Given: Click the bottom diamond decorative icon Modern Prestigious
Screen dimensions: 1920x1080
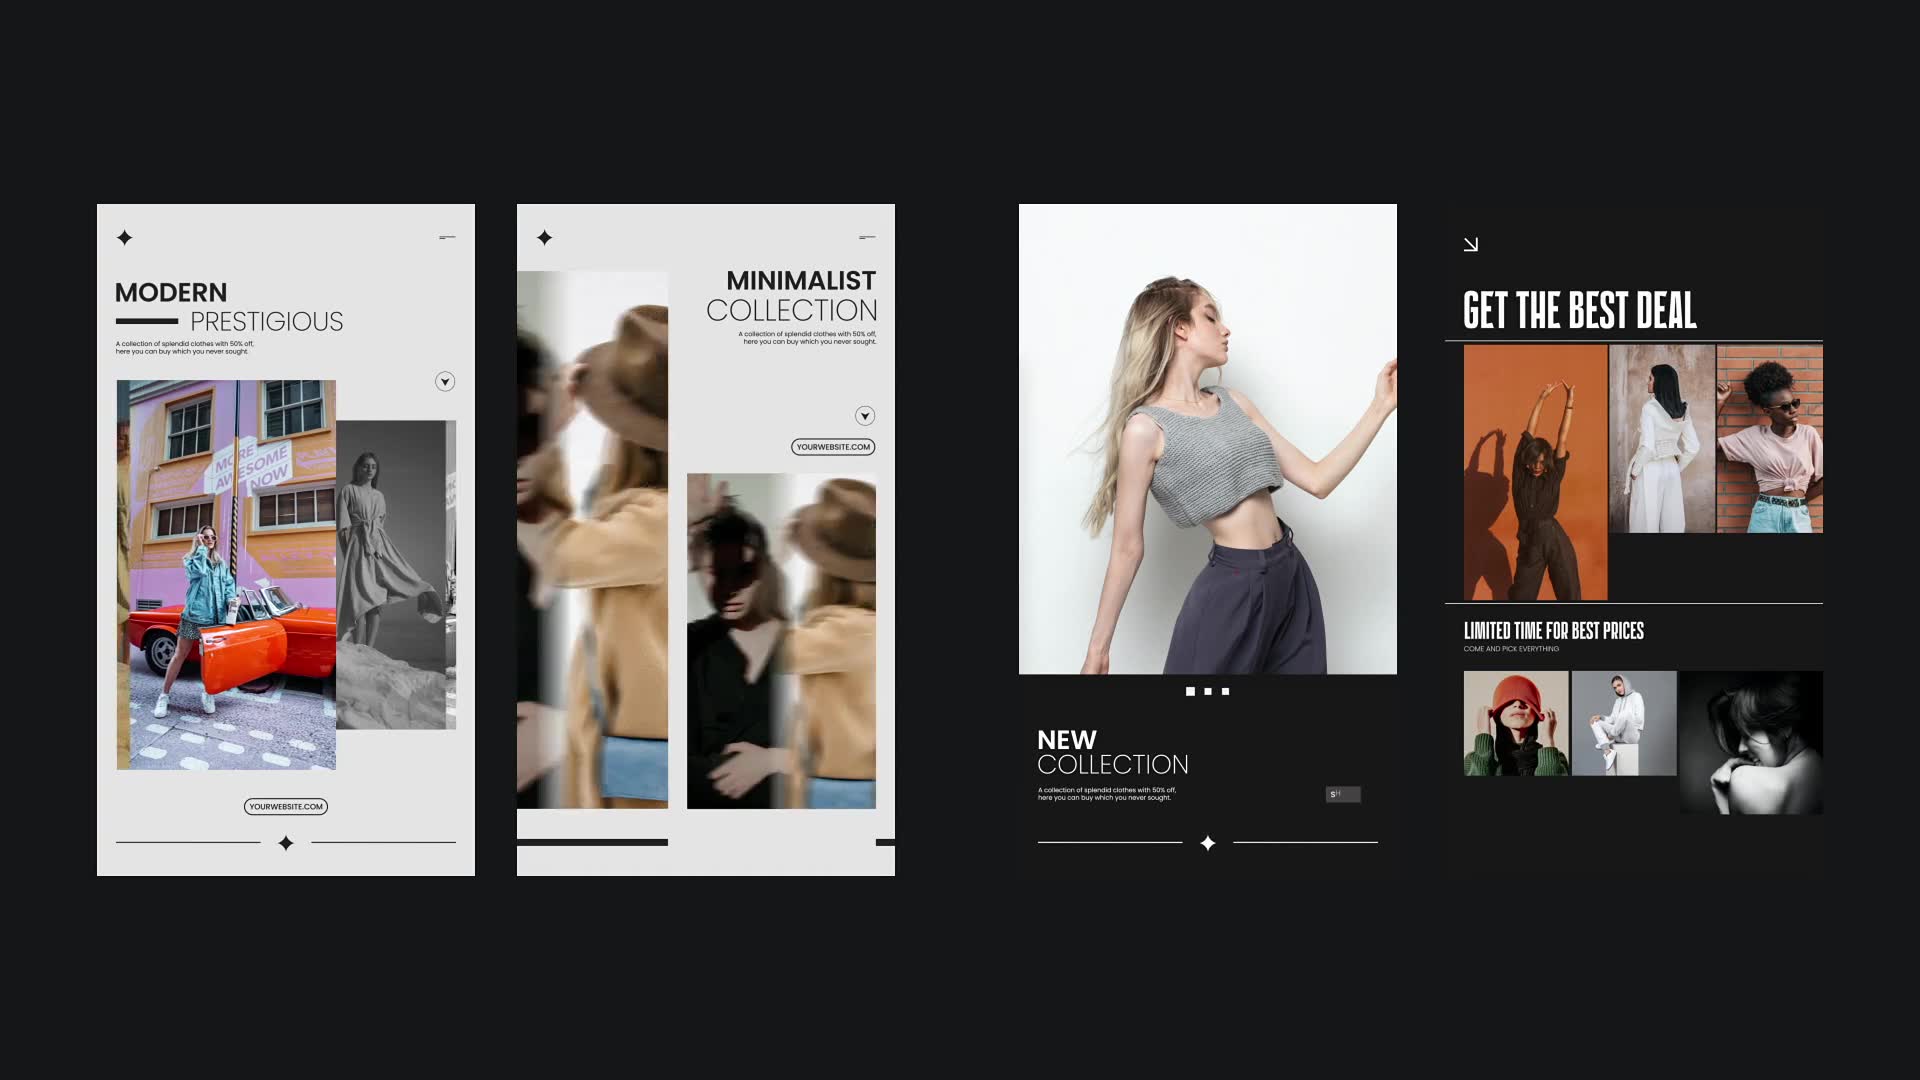Looking at the screenshot, I should 285,843.
